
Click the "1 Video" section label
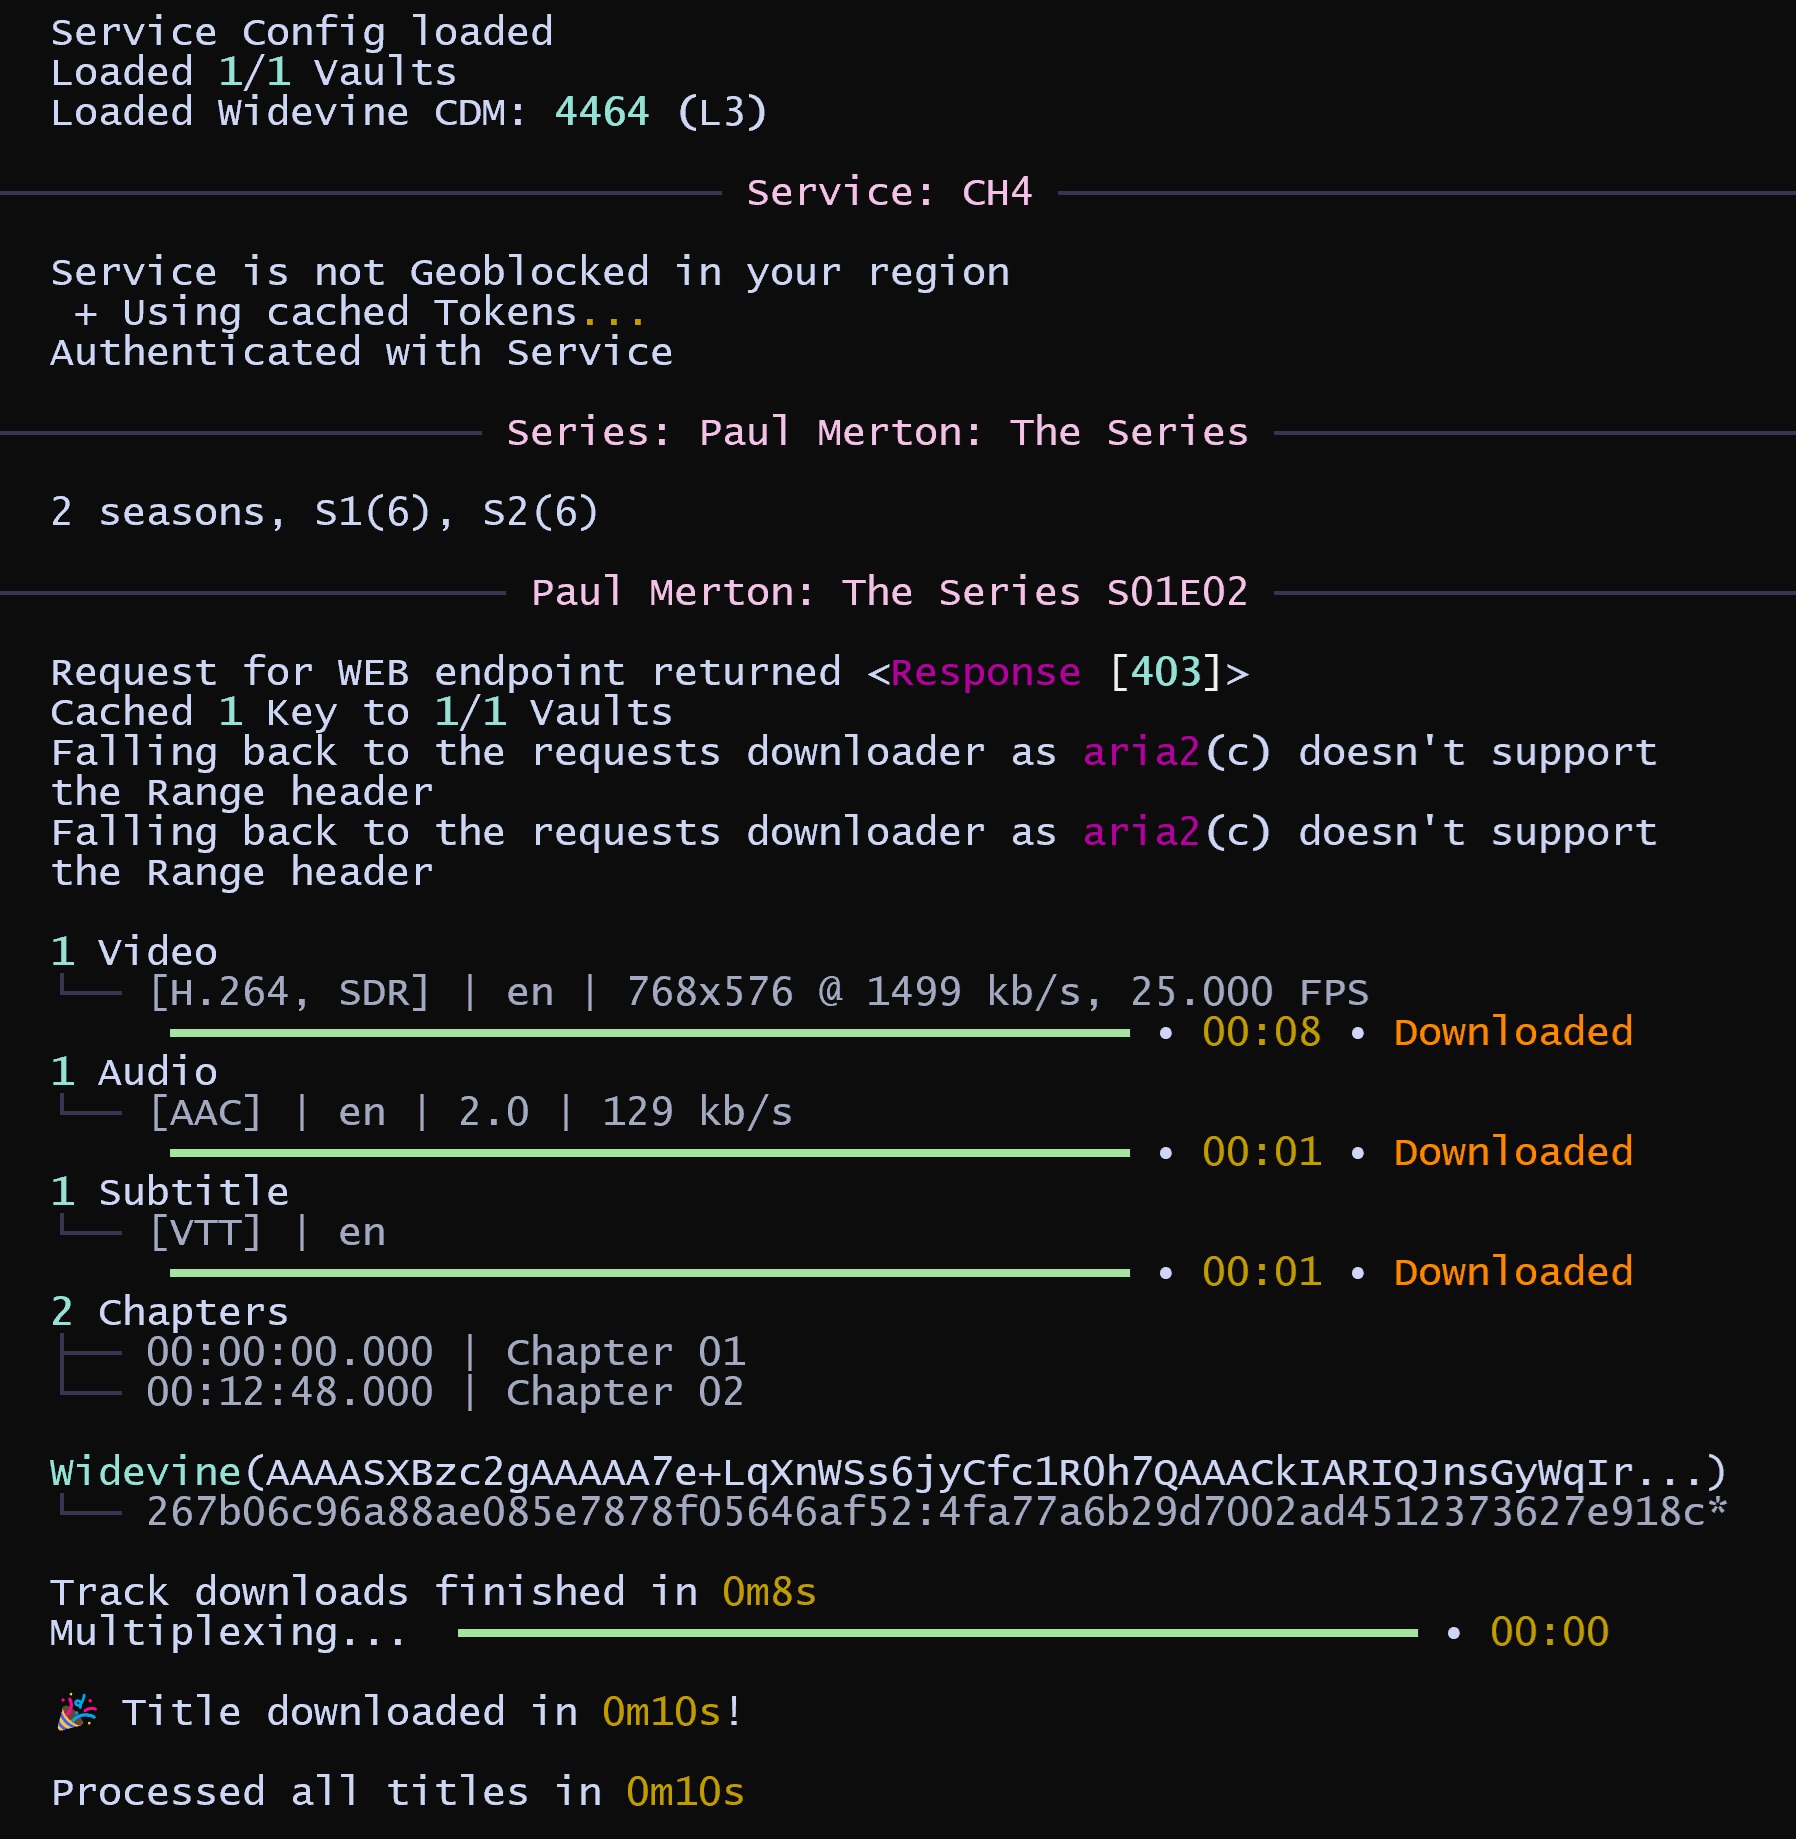point(134,952)
